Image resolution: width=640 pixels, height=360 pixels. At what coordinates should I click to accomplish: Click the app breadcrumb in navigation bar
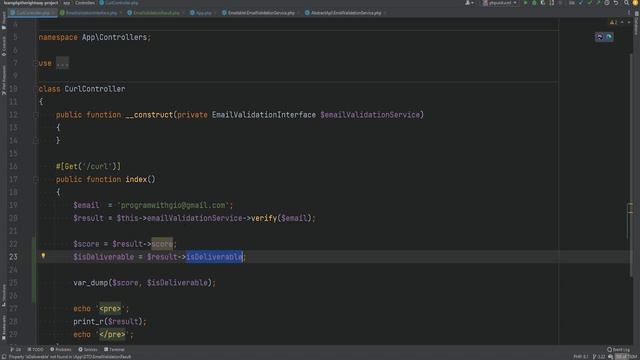67,3
